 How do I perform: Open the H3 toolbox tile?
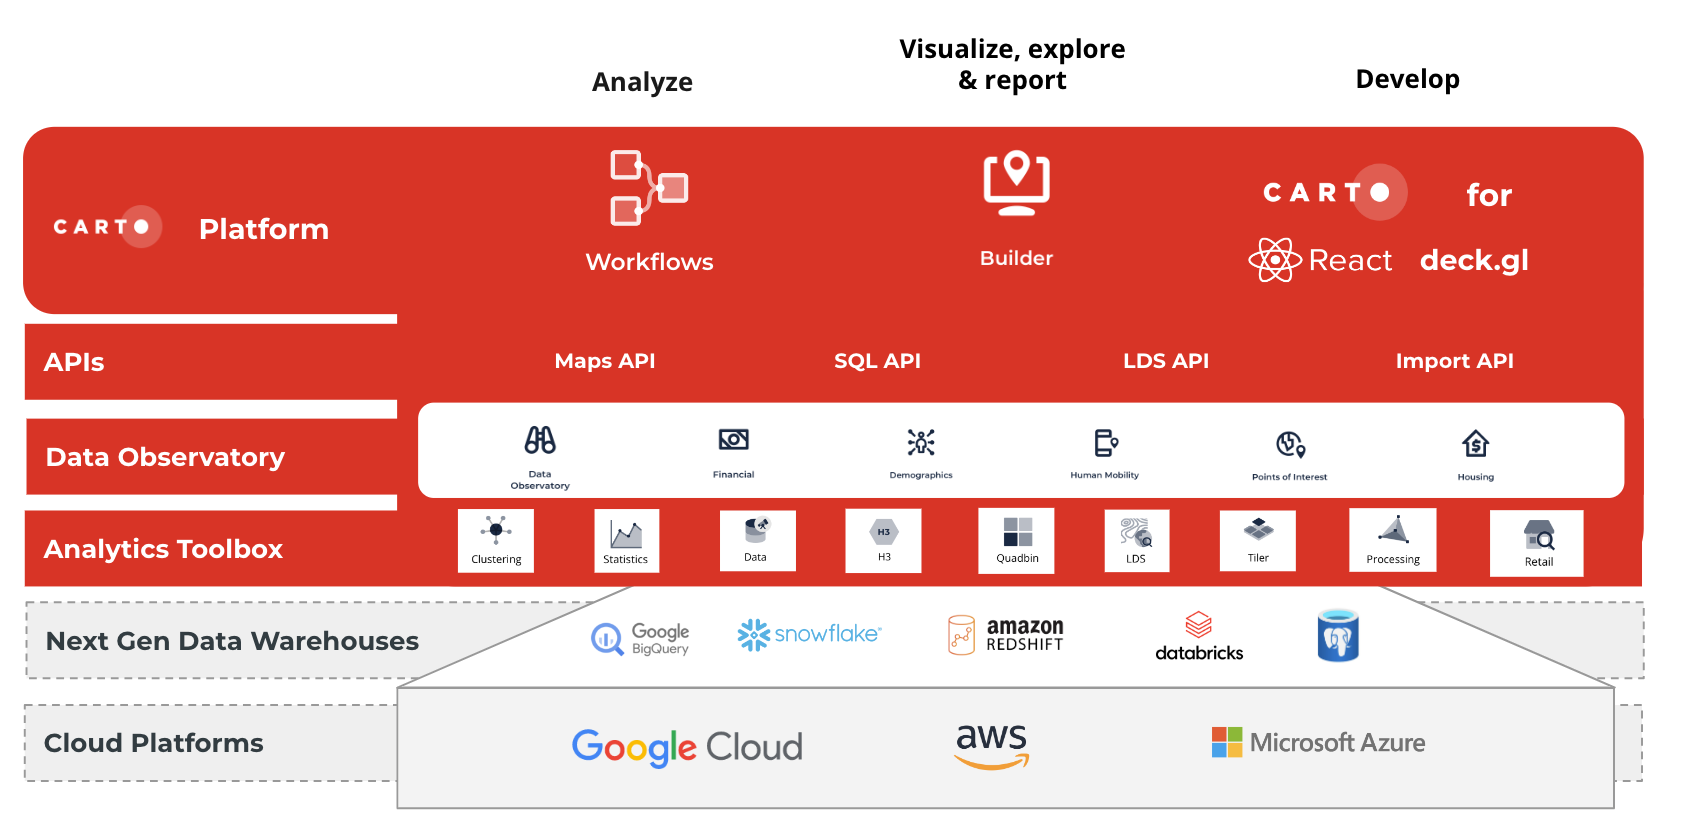click(x=883, y=541)
